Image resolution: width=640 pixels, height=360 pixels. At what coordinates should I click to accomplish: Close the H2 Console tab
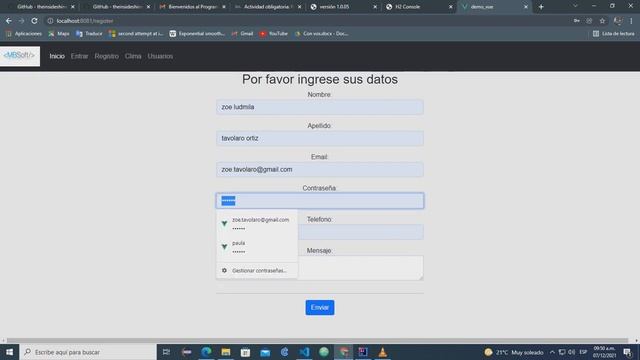pos(451,7)
